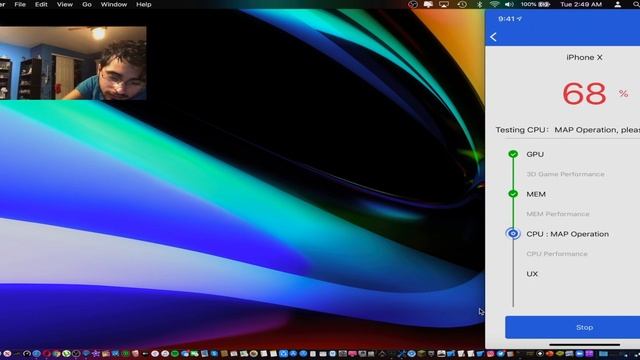Select the CPU : MAP Operation label
This screenshot has width=640, height=360.
[567, 234]
